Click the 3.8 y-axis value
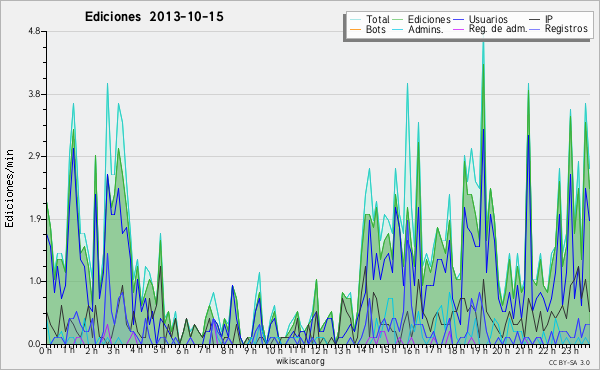Viewport: 600px width, 370px height. point(34,94)
